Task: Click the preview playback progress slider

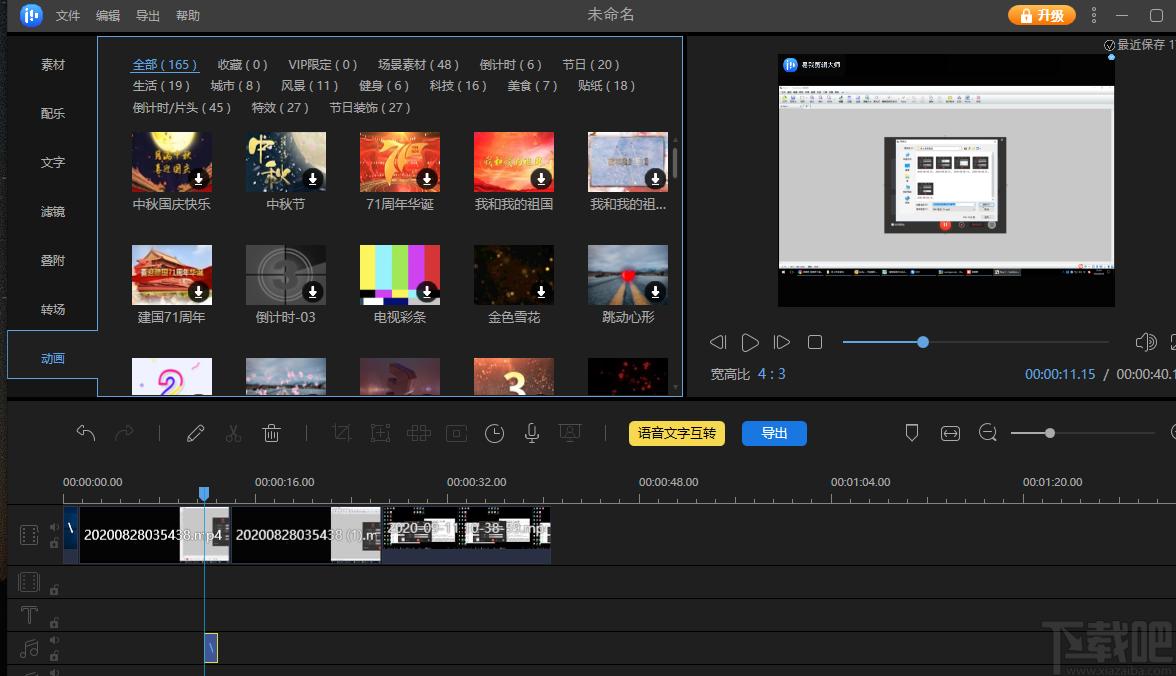Action: click(x=975, y=342)
